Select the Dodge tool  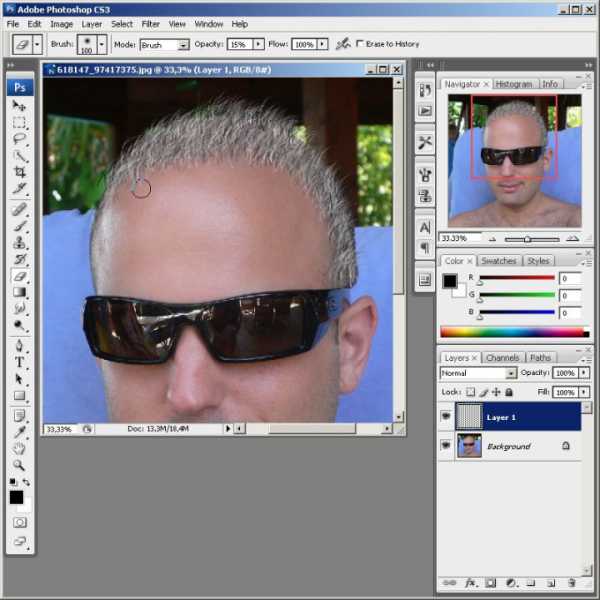pyautogui.click(x=19, y=325)
